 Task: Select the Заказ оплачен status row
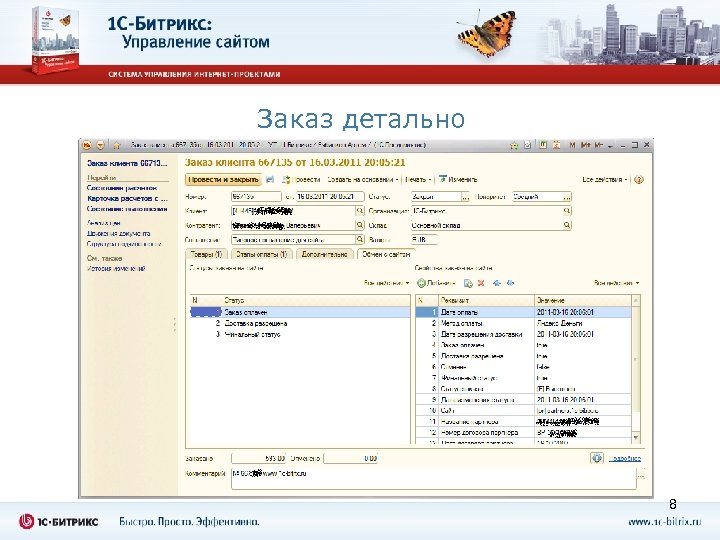300,312
